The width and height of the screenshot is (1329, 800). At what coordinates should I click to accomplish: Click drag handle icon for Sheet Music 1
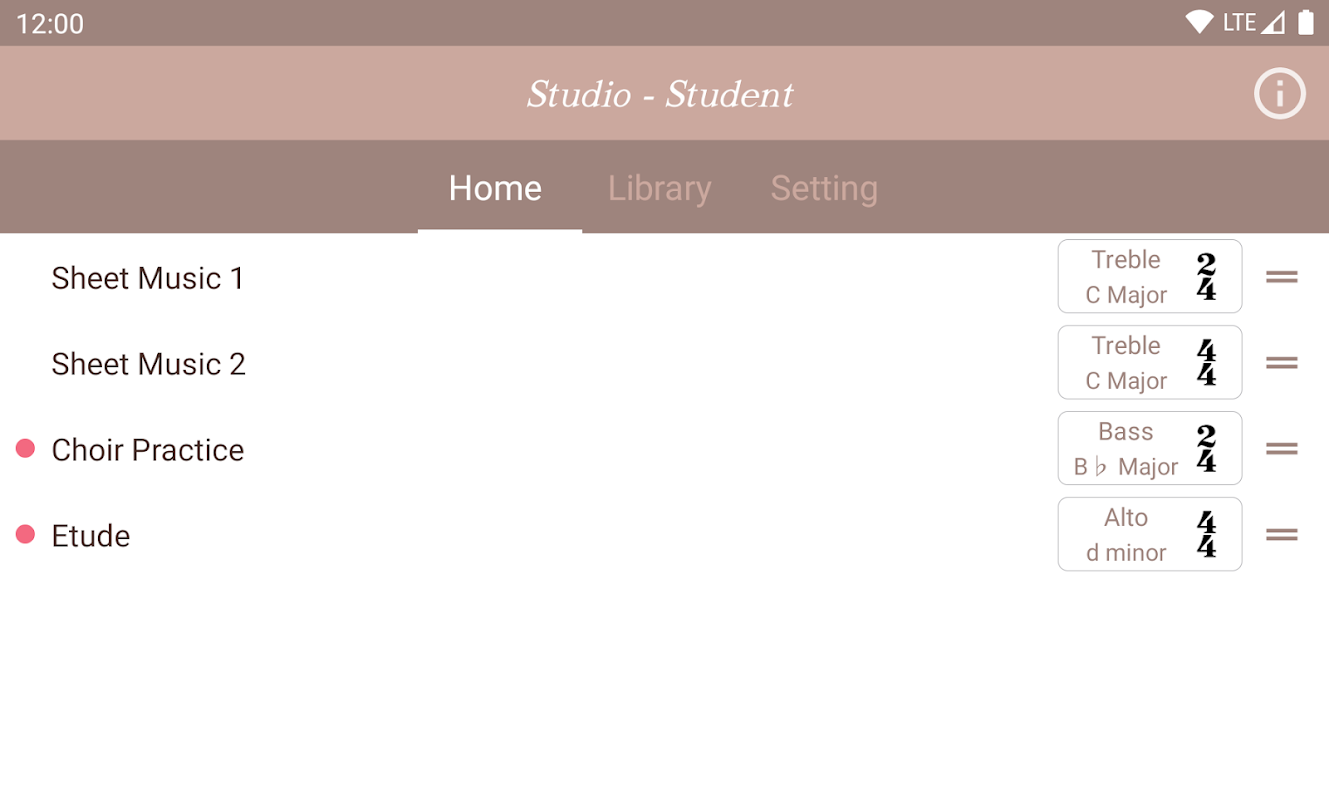coord(1281,277)
